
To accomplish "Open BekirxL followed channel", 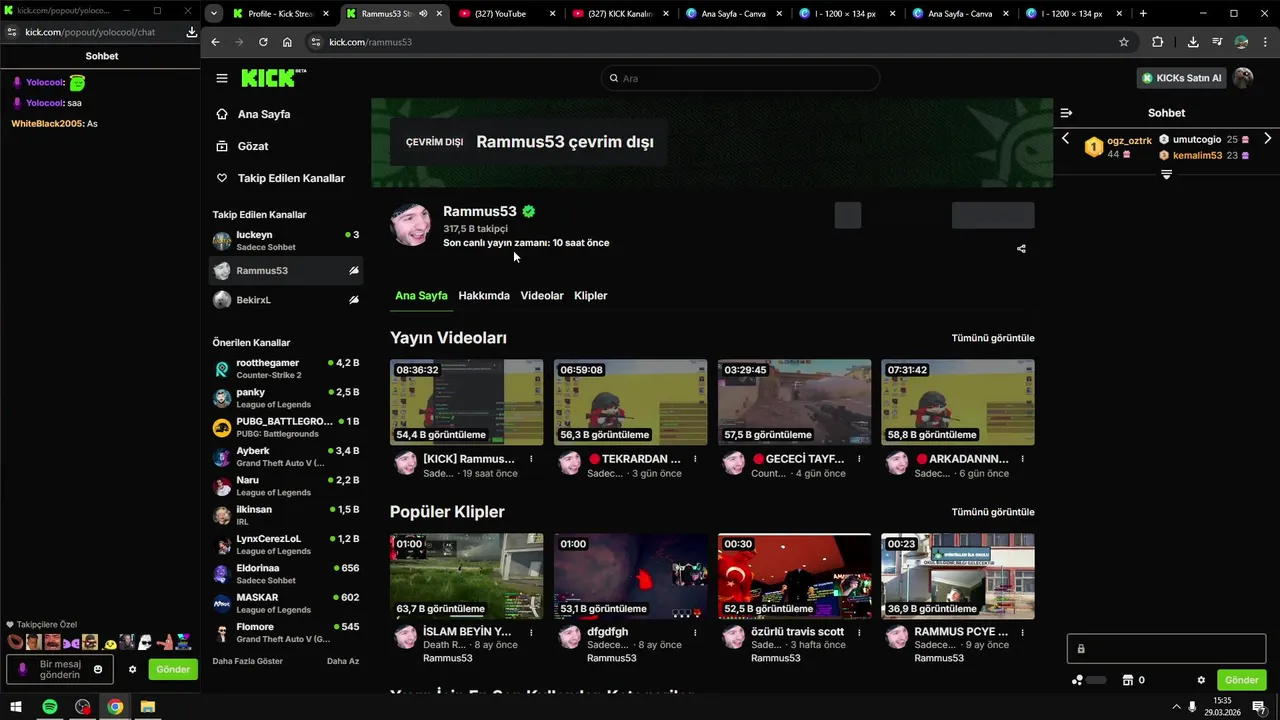I will (x=285, y=300).
